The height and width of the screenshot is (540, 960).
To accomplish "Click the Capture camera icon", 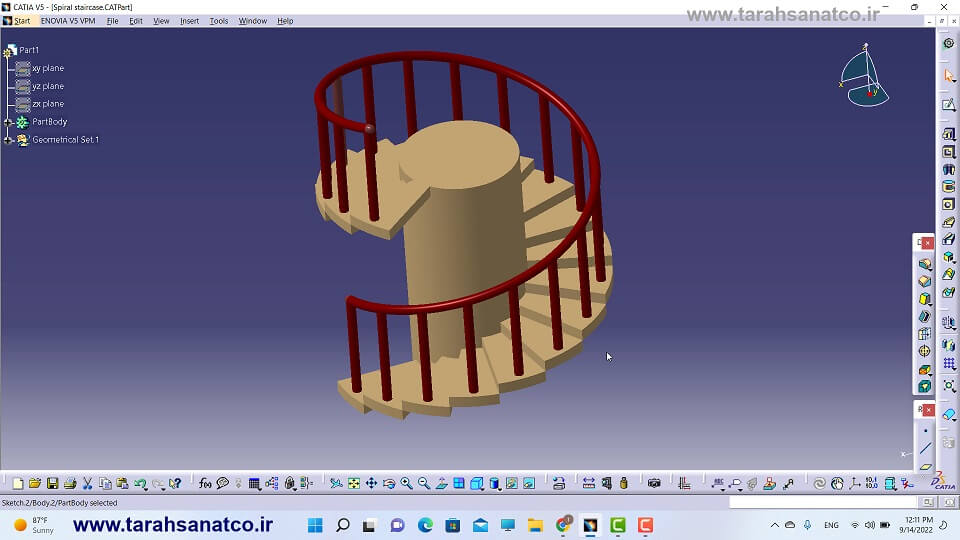I will tap(654, 484).
